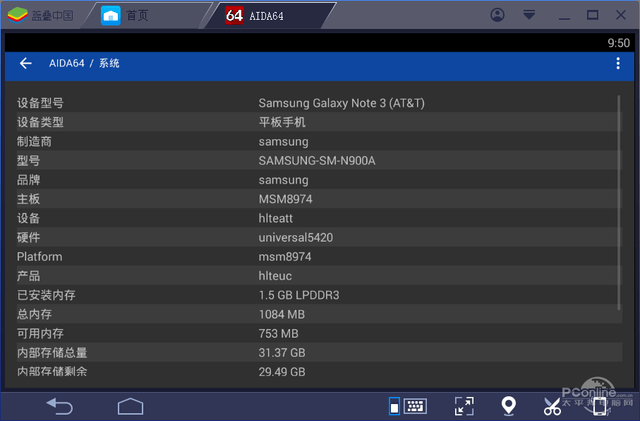Open the location pin tool

click(509, 406)
